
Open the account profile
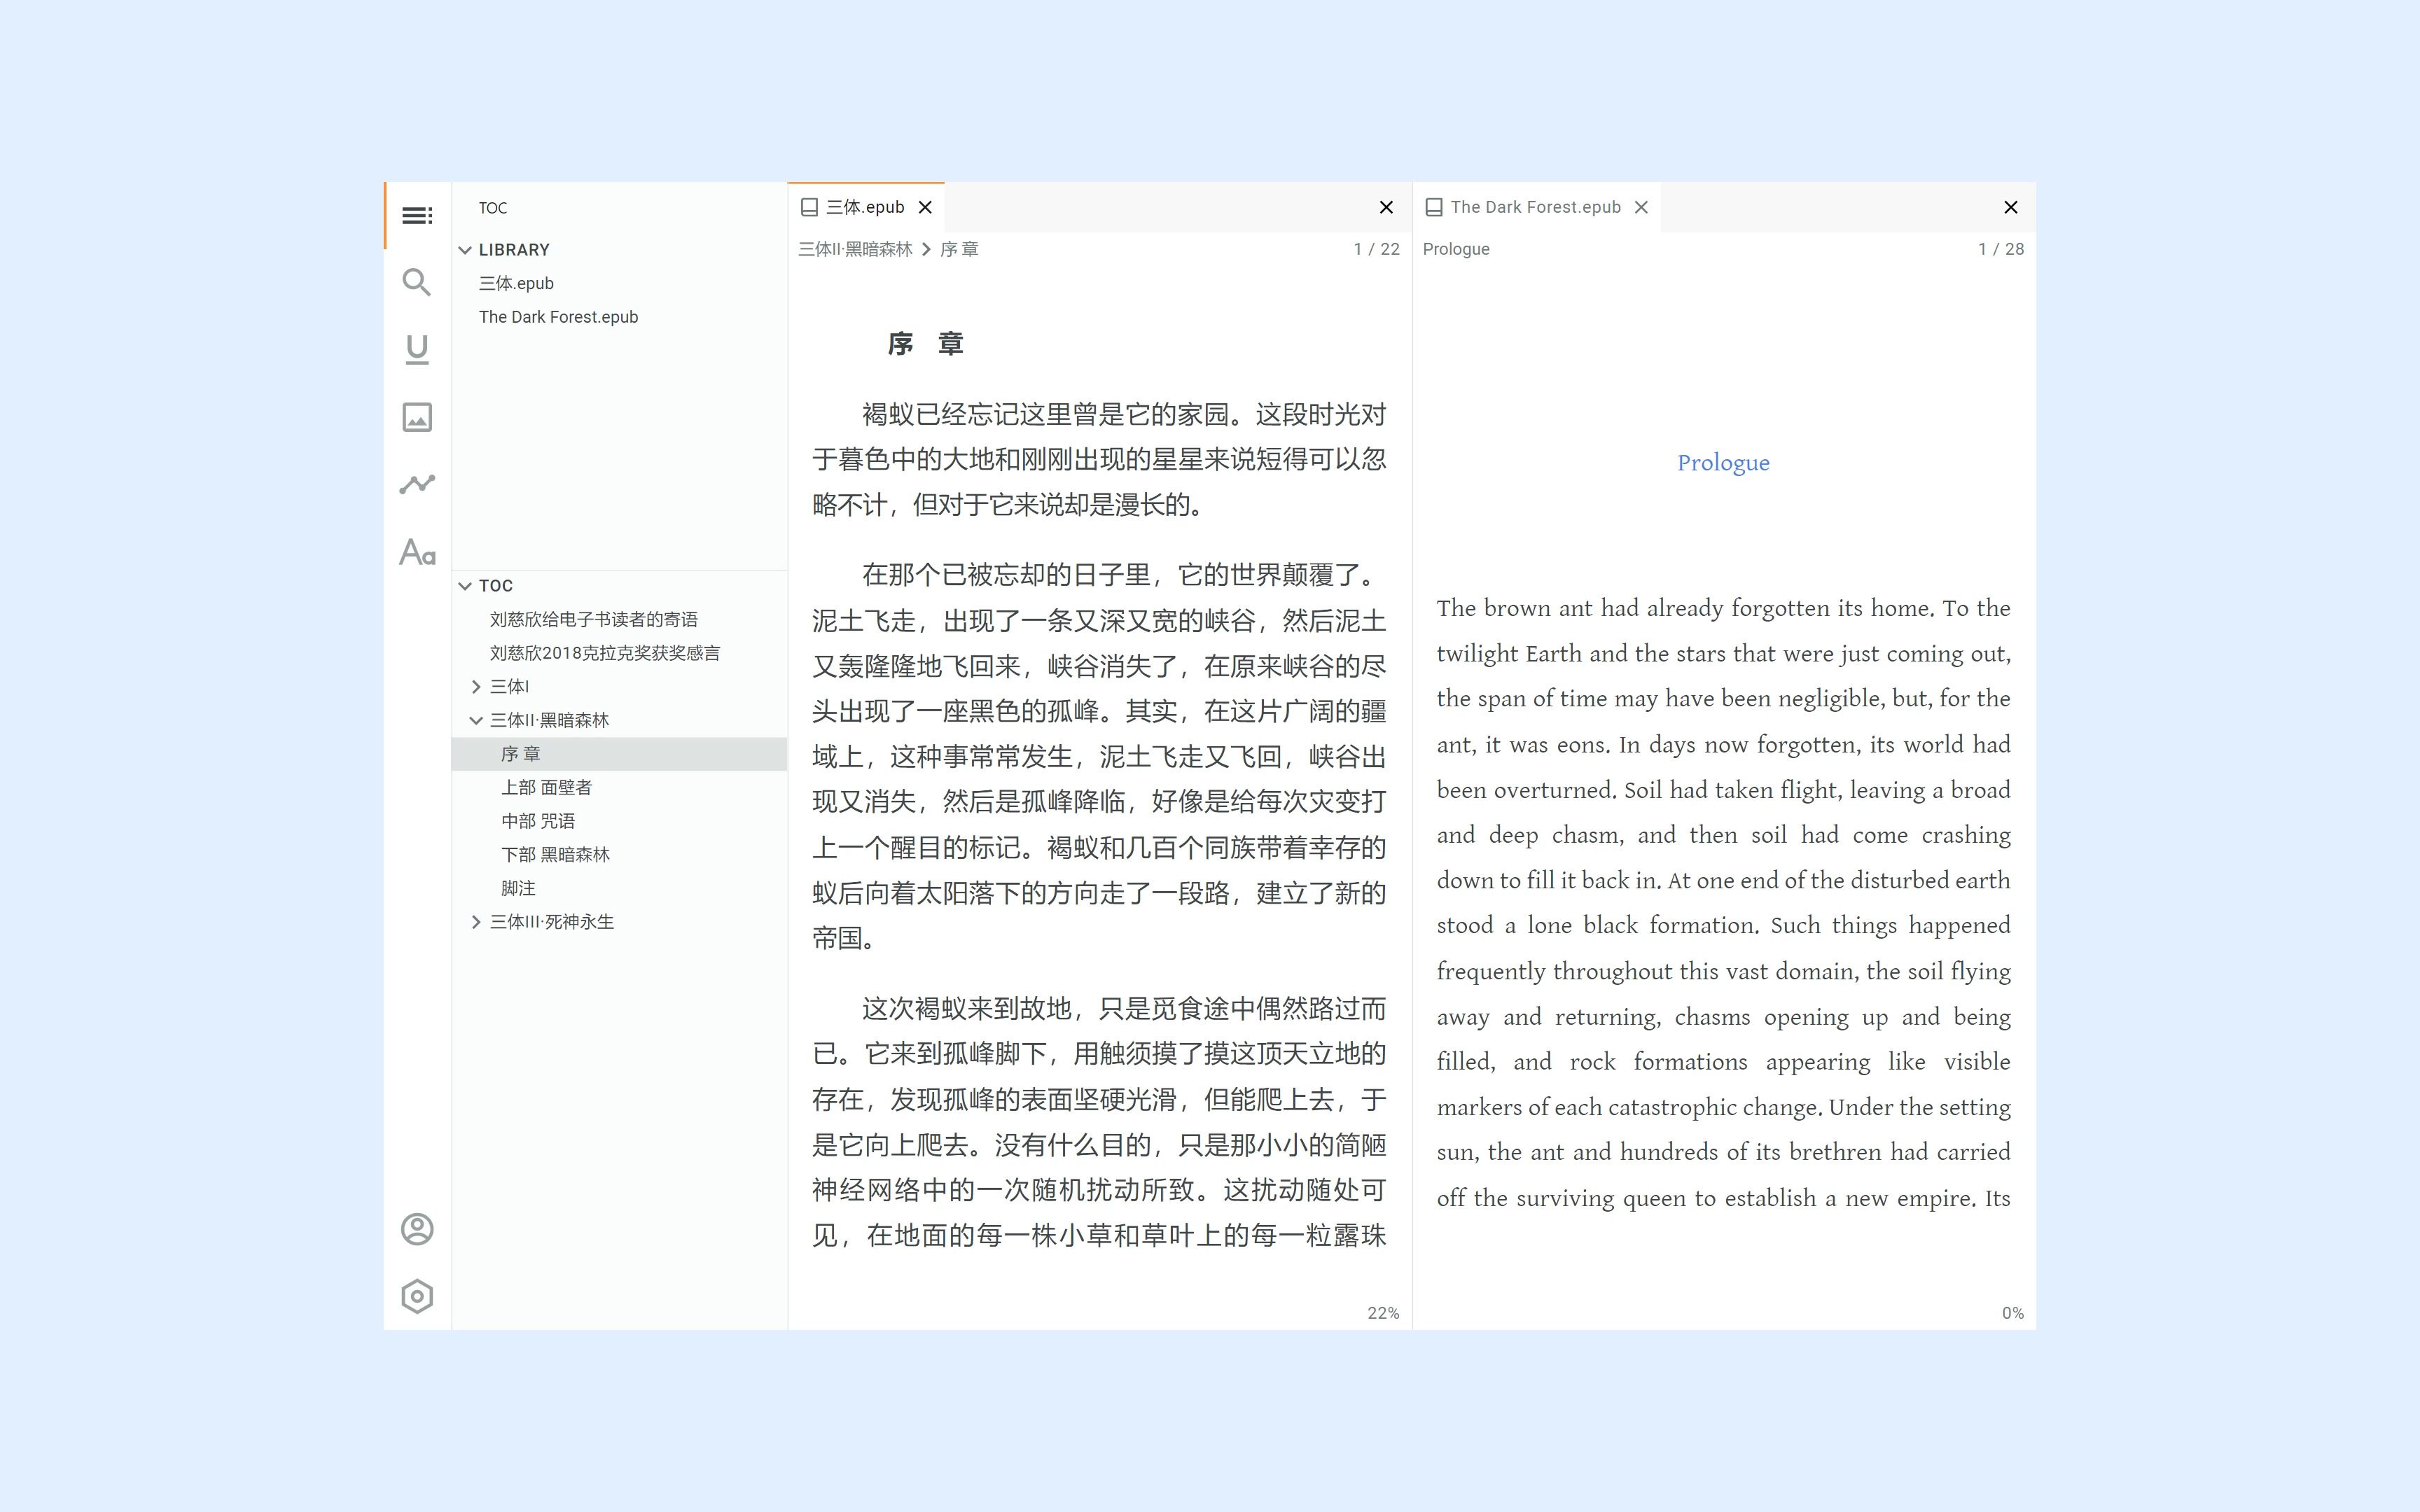(x=418, y=1228)
